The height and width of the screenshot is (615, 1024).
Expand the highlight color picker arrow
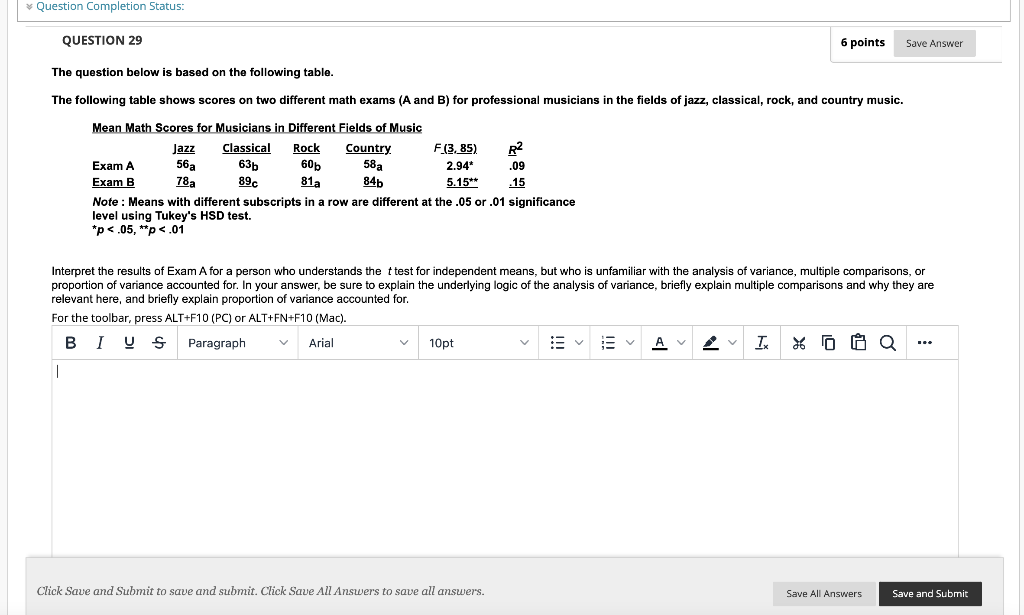click(732, 343)
